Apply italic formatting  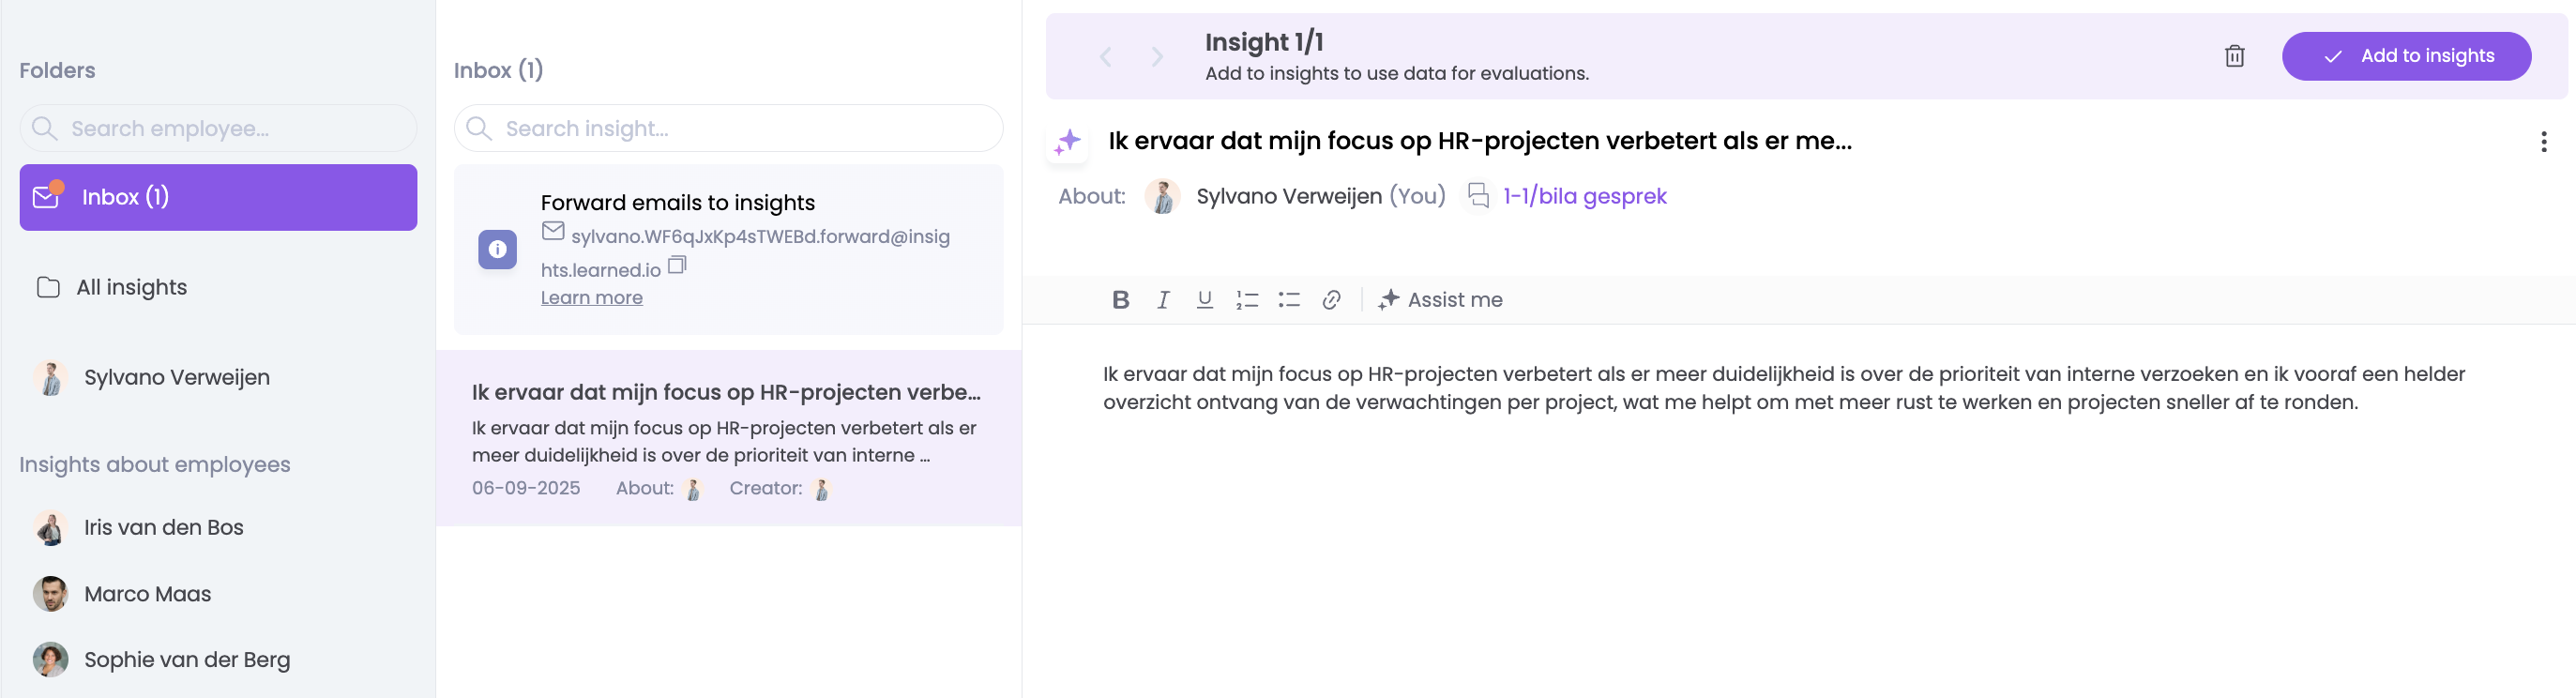tap(1162, 300)
